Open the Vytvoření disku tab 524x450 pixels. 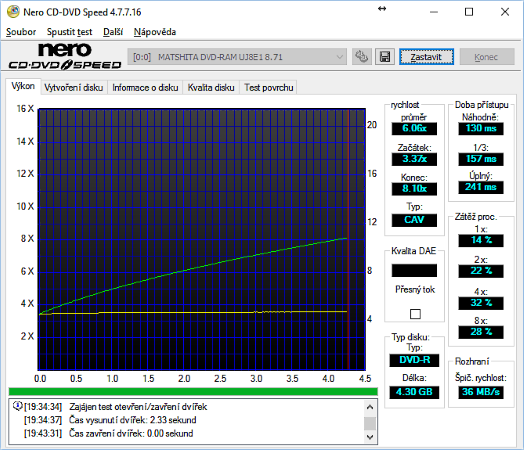click(x=74, y=88)
